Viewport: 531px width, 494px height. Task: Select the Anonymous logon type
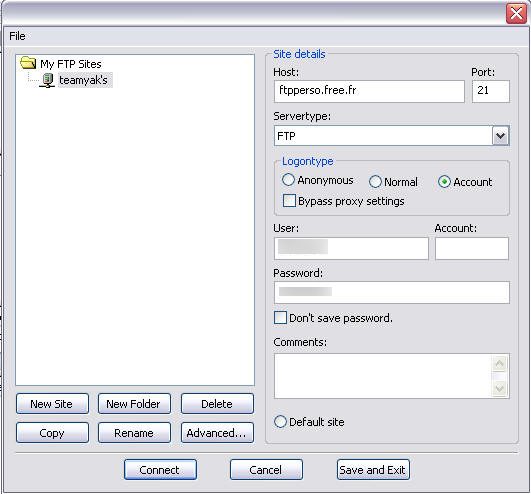point(288,180)
